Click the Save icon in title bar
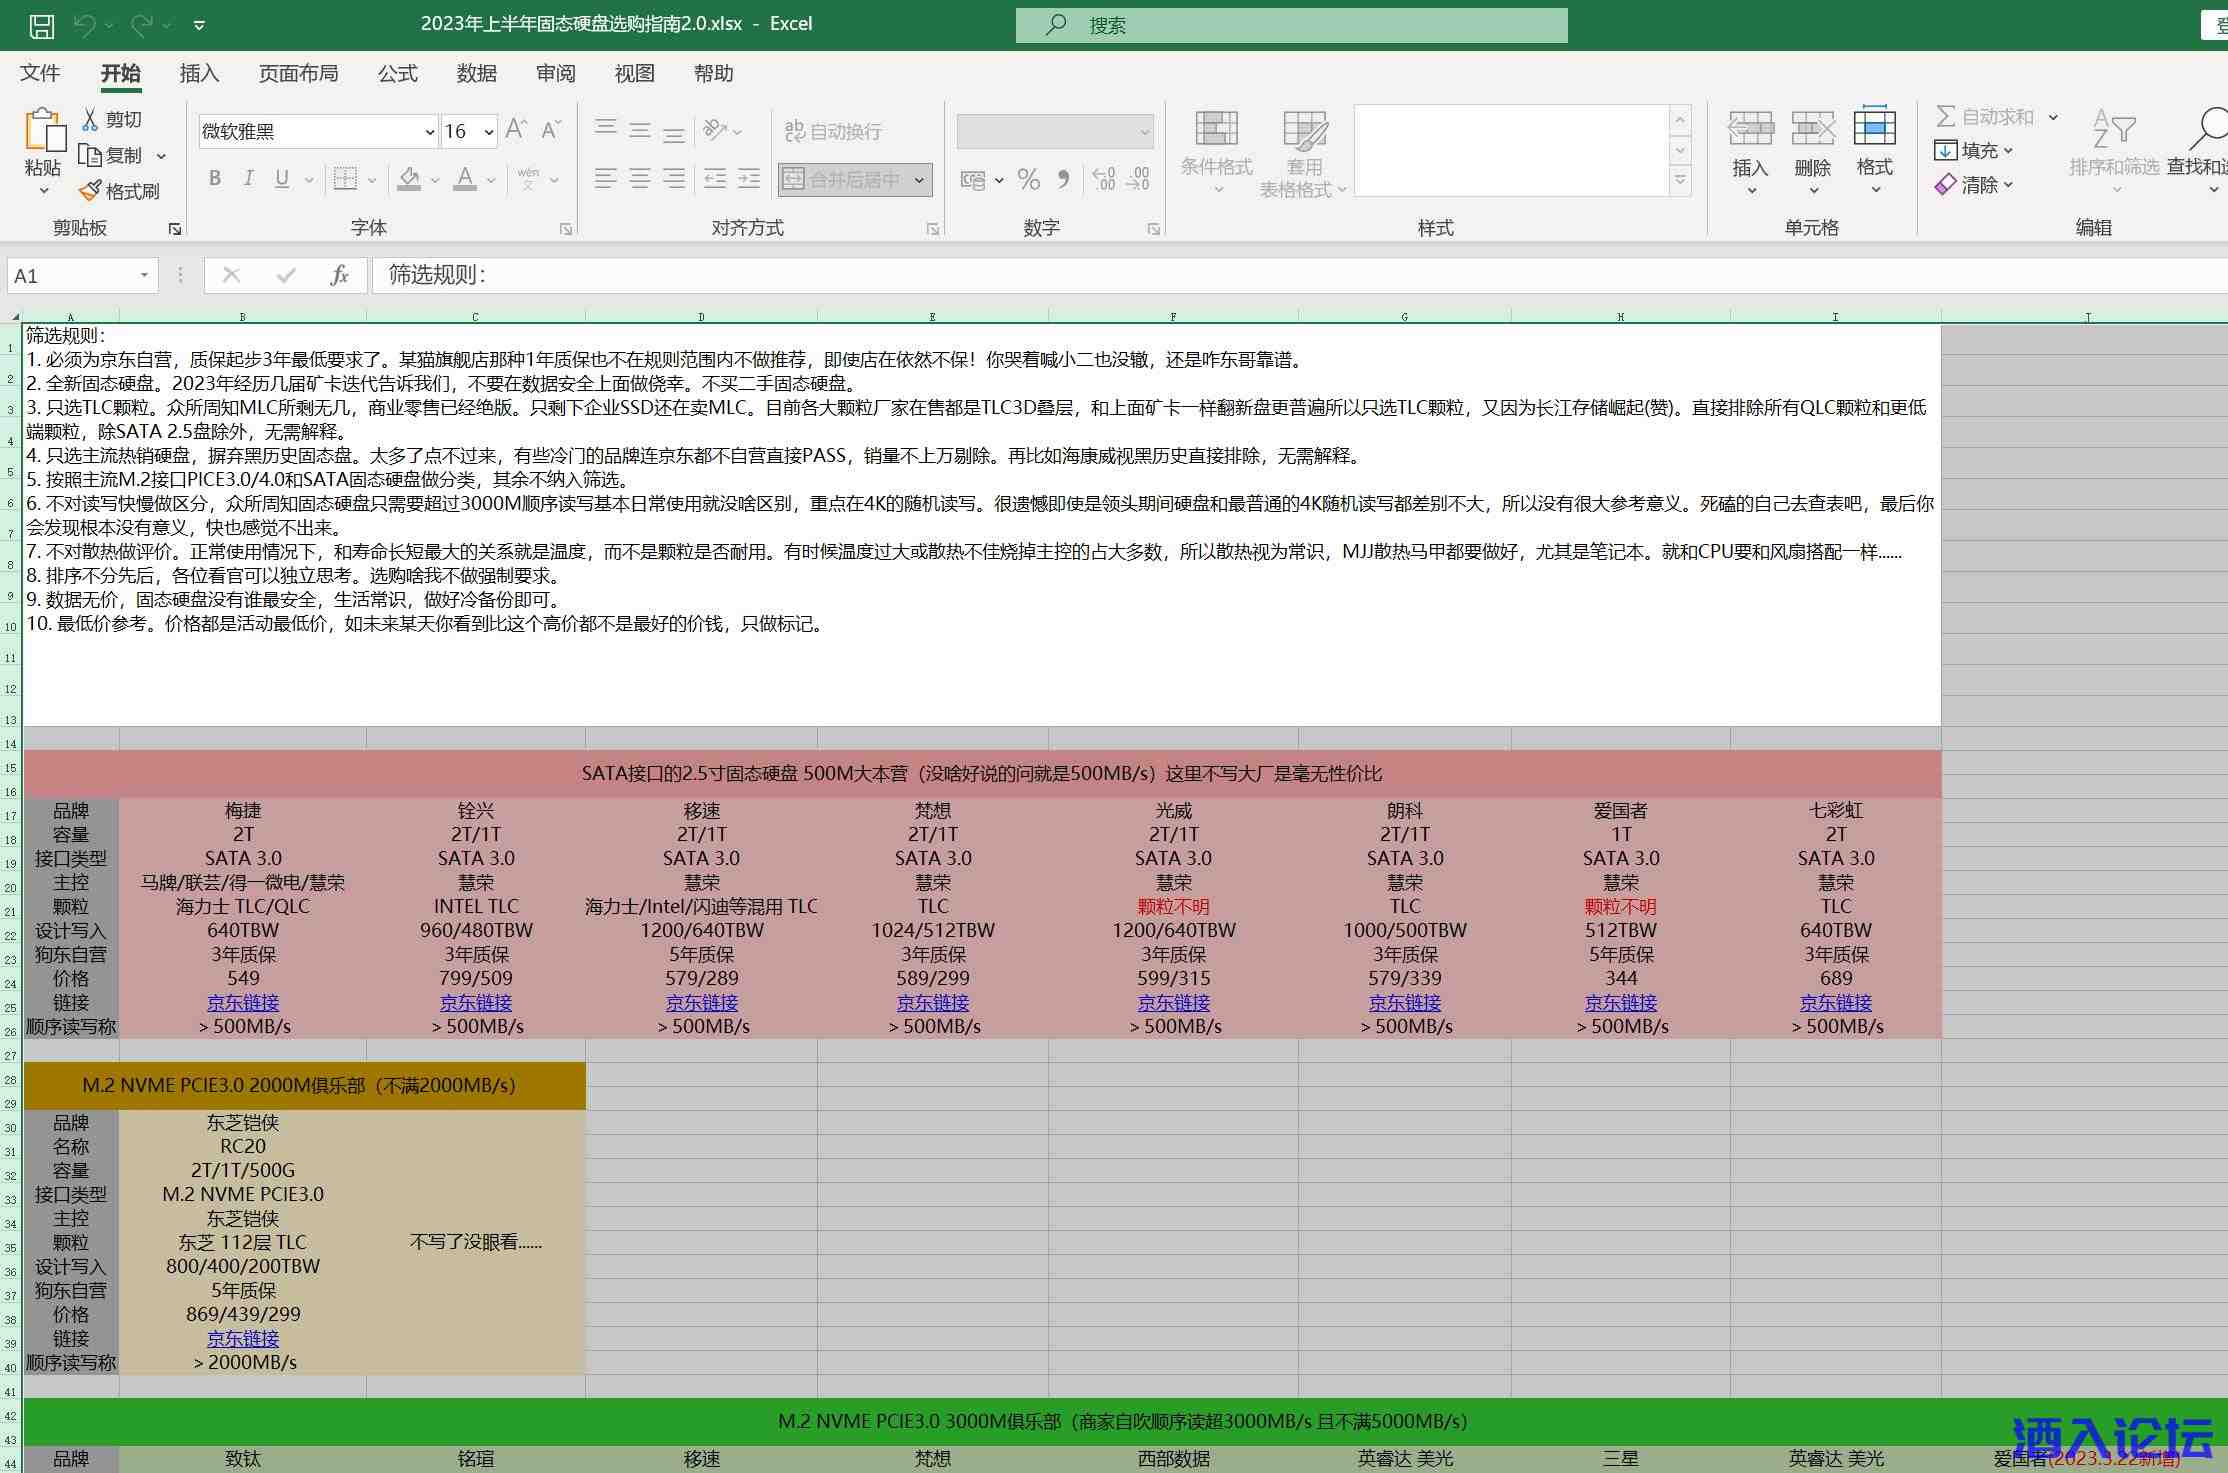The width and height of the screenshot is (2228, 1473). (41, 25)
